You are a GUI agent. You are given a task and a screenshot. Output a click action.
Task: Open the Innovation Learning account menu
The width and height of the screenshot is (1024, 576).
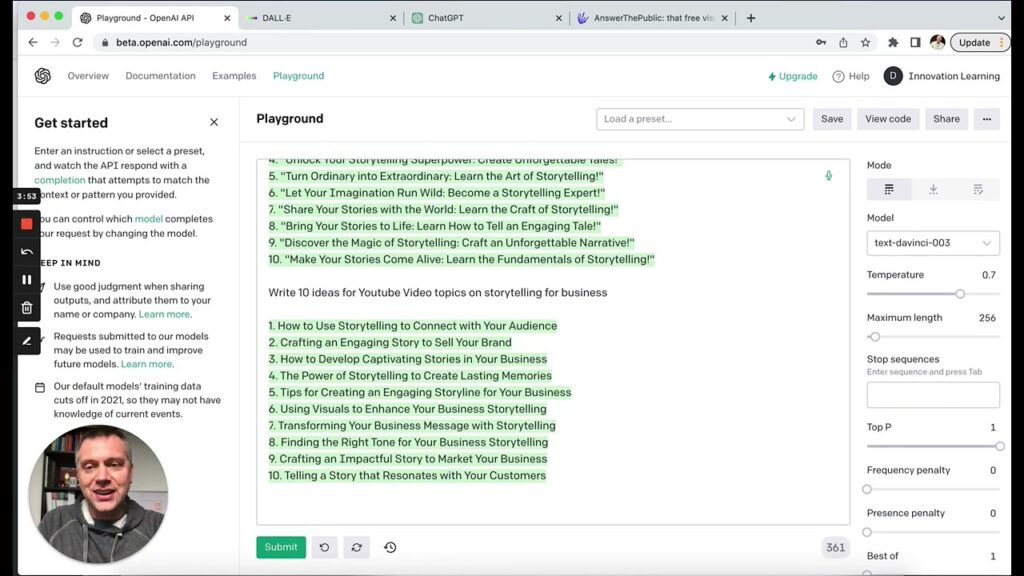tap(938, 76)
